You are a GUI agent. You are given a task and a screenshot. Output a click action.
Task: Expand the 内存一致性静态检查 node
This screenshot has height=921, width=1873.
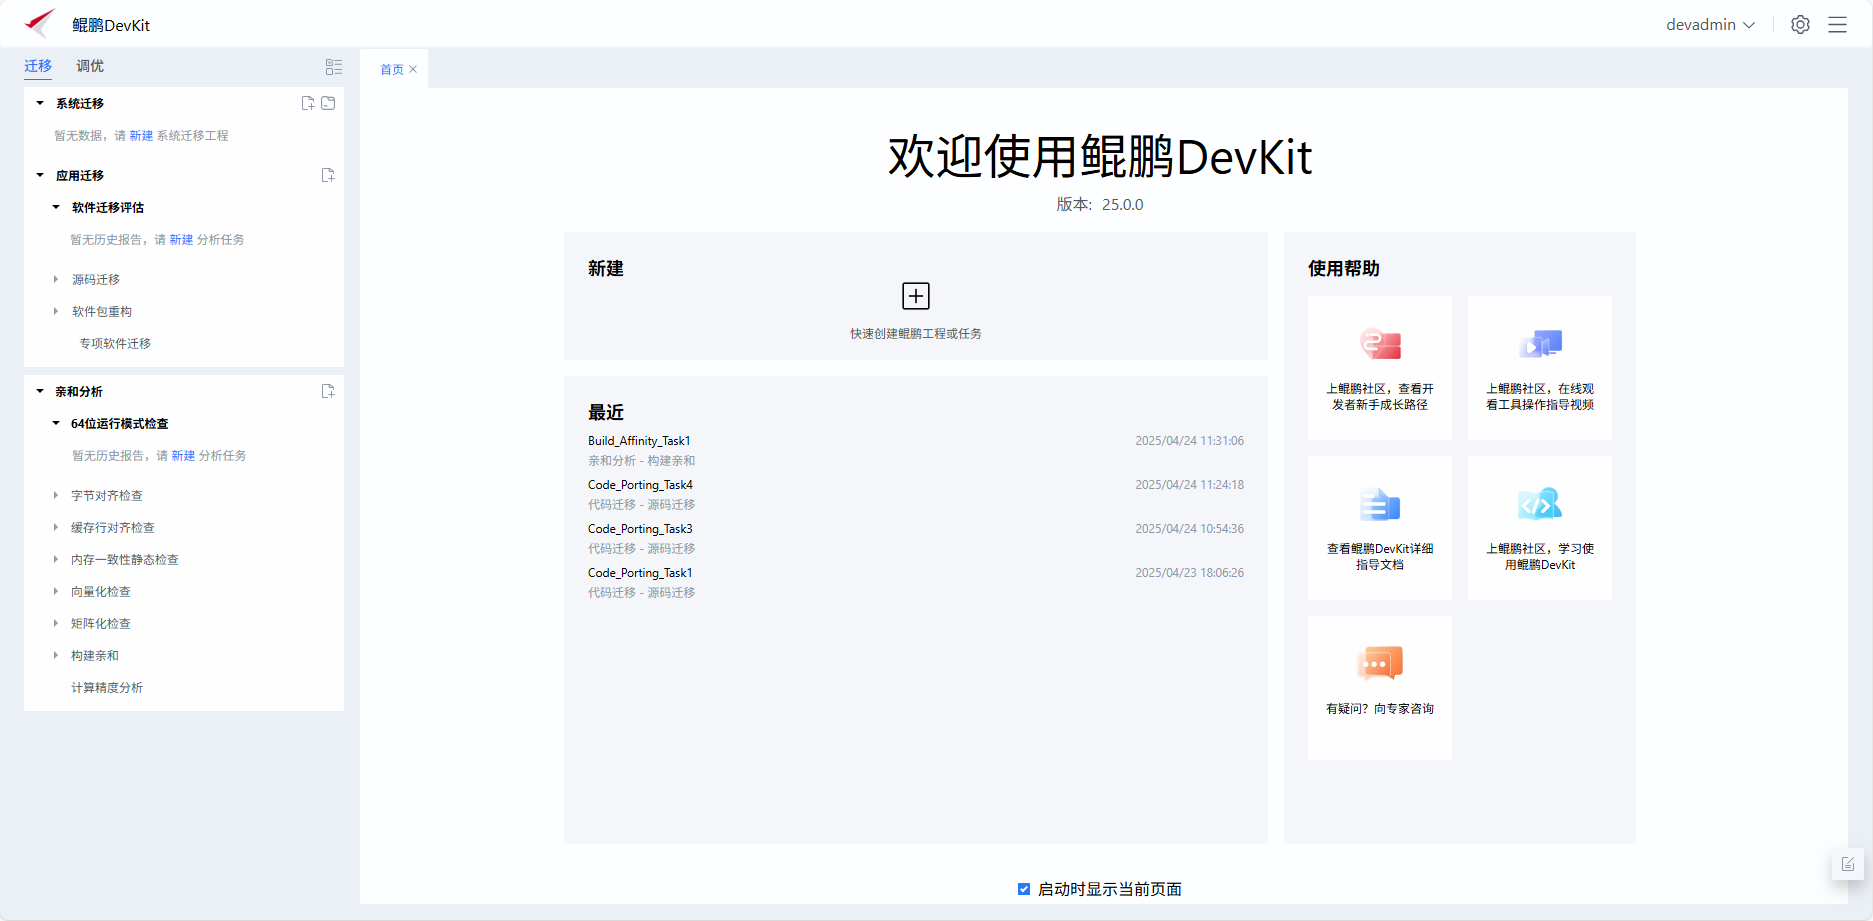pos(56,559)
